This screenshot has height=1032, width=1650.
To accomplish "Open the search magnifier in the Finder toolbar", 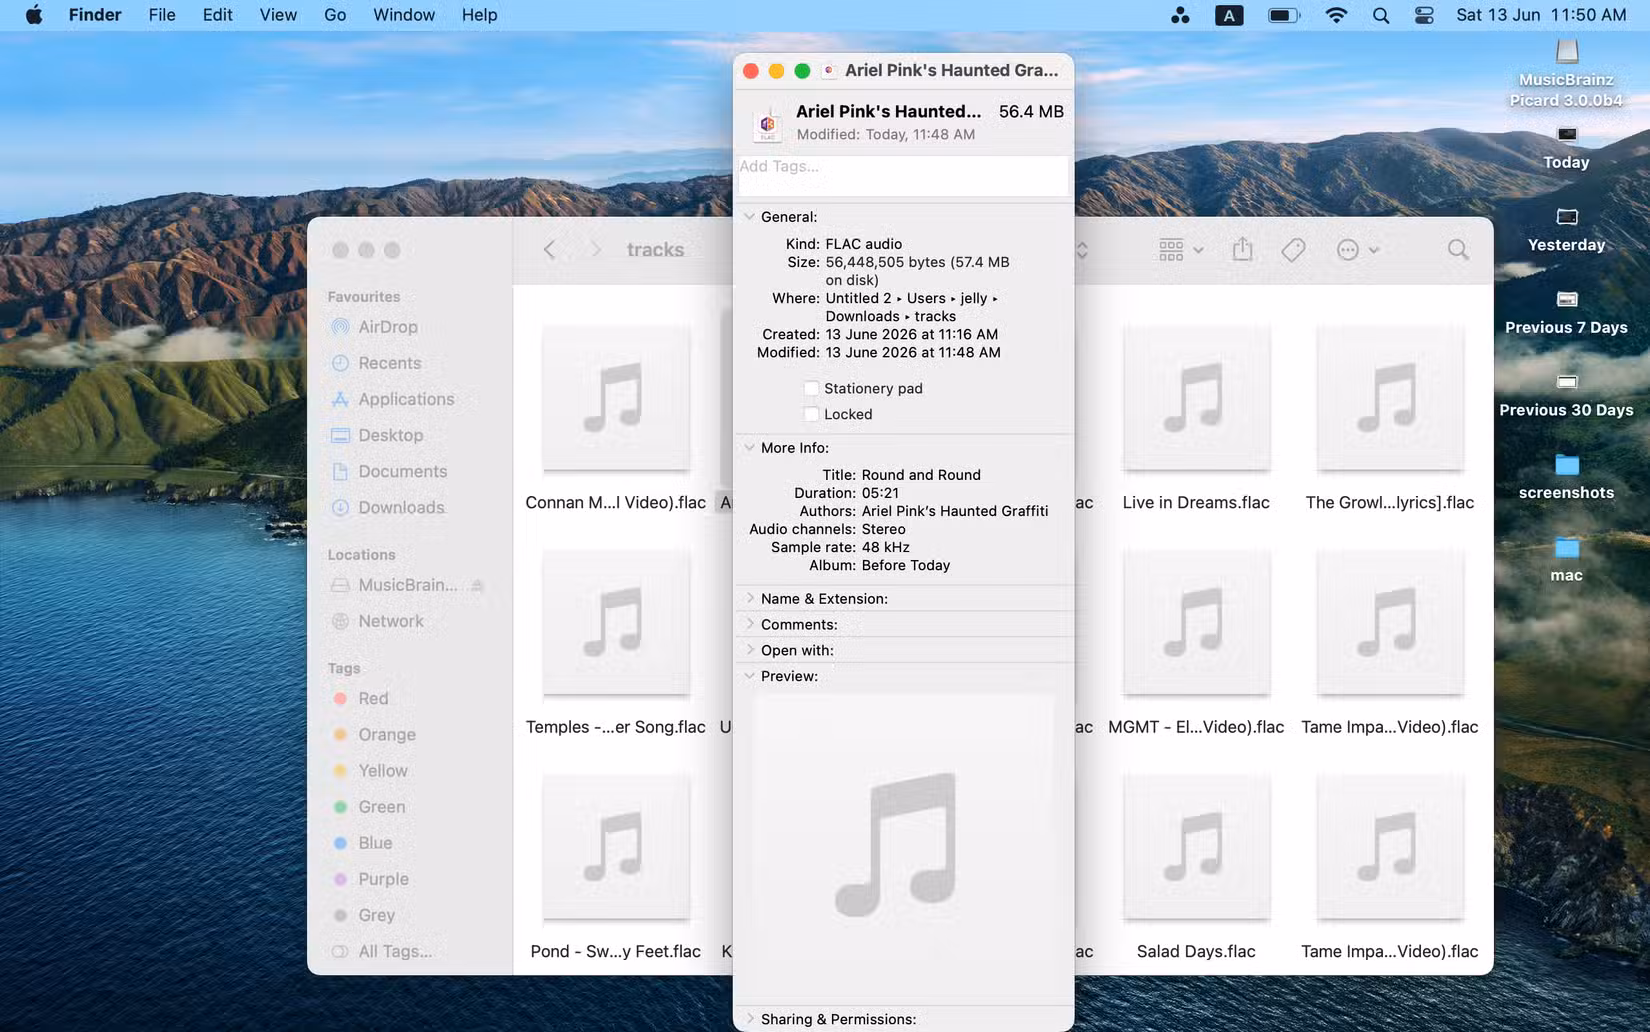I will [1458, 249].
